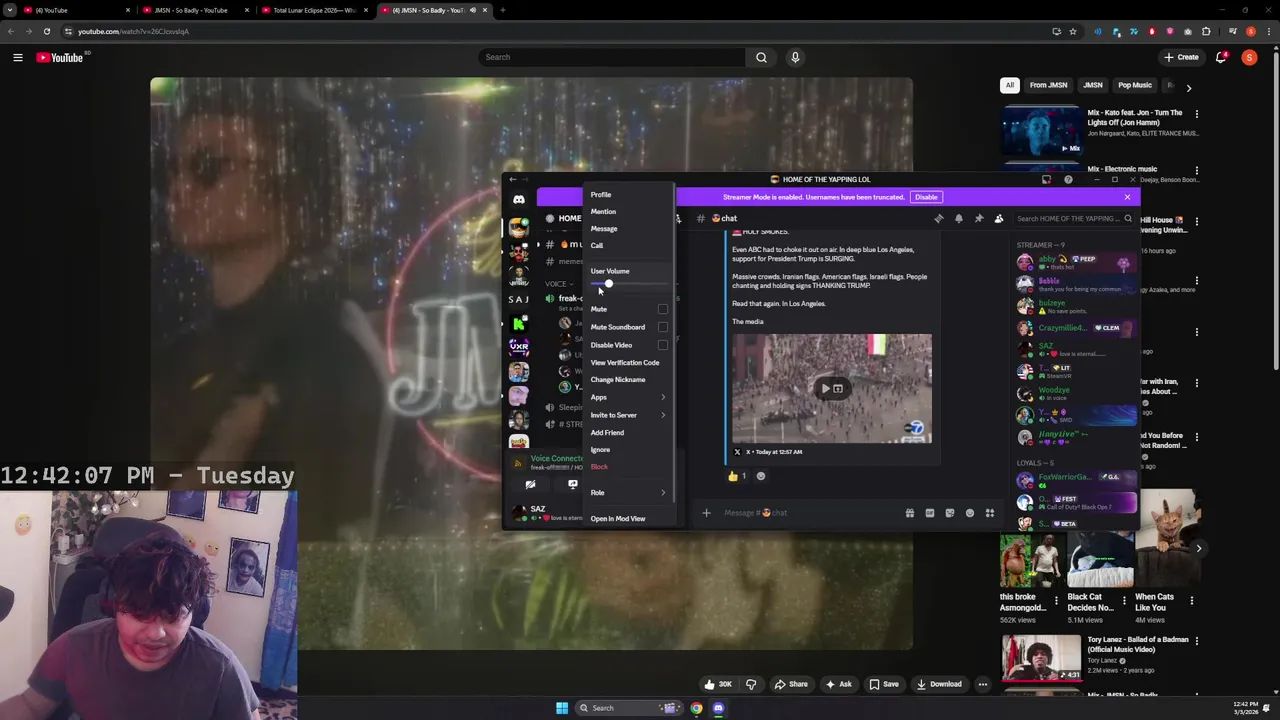Disable Streamer Mode via banner button
This screenshot has height=720, width=1280.
point(926,197)
